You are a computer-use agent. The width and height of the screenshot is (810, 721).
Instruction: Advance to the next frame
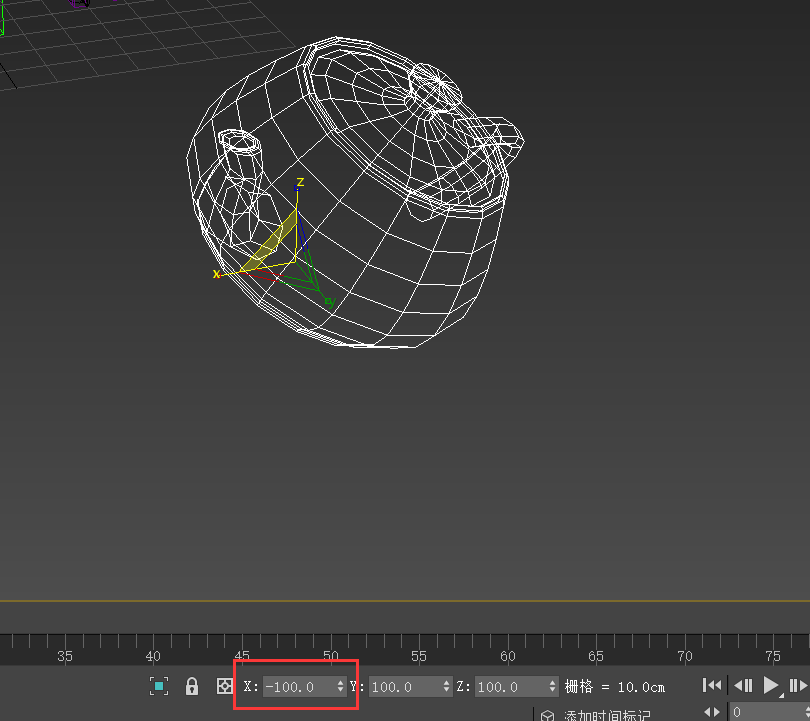coord(798,685)
